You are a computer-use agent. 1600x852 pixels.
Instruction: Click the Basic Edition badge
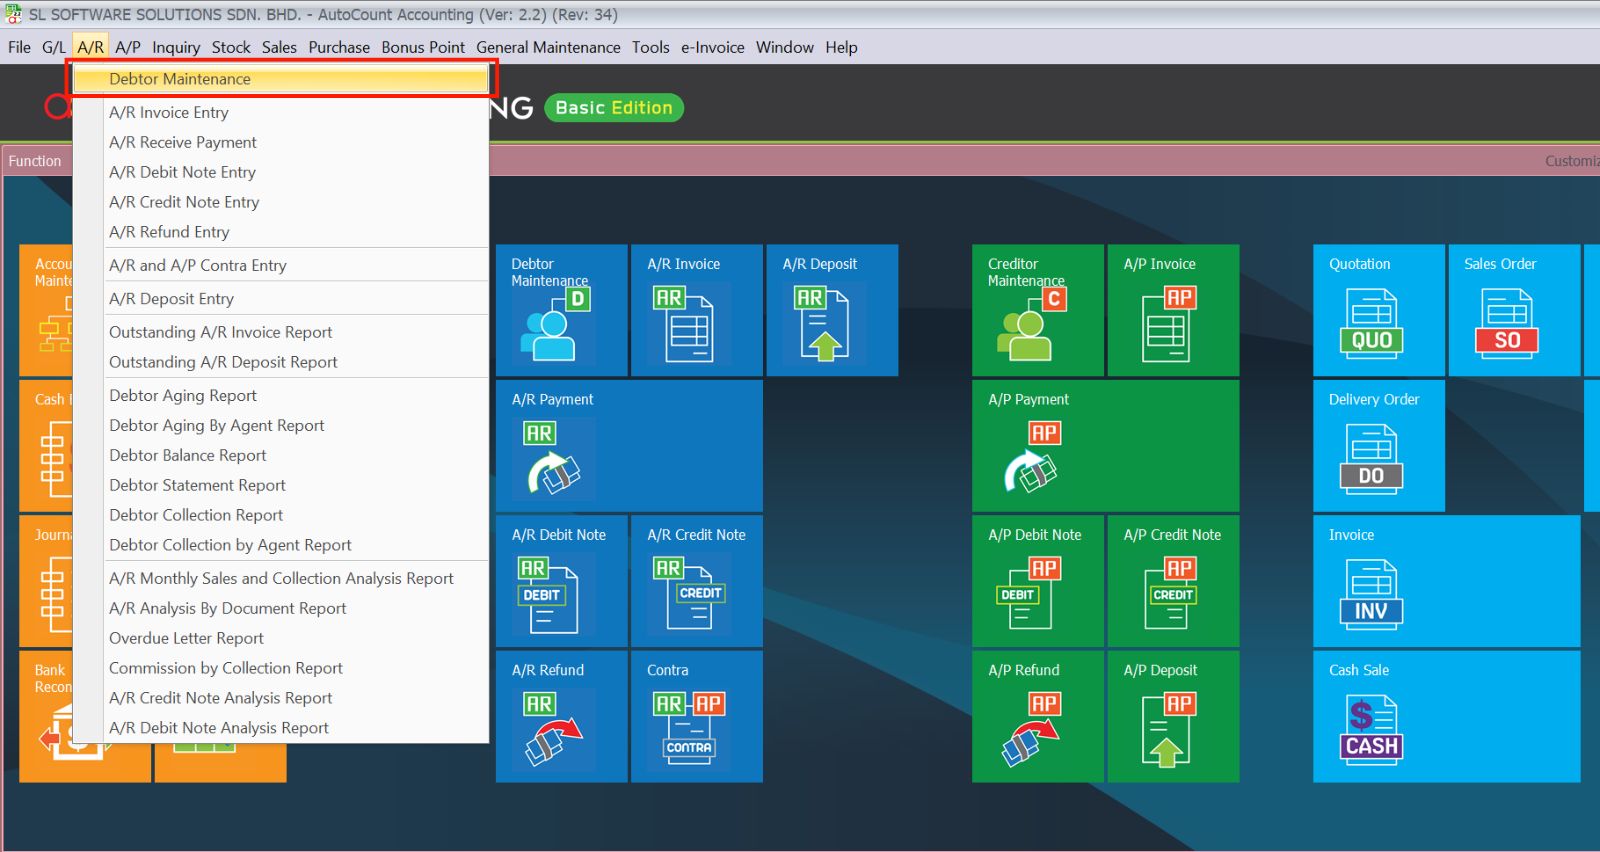[x=613, y=108]
